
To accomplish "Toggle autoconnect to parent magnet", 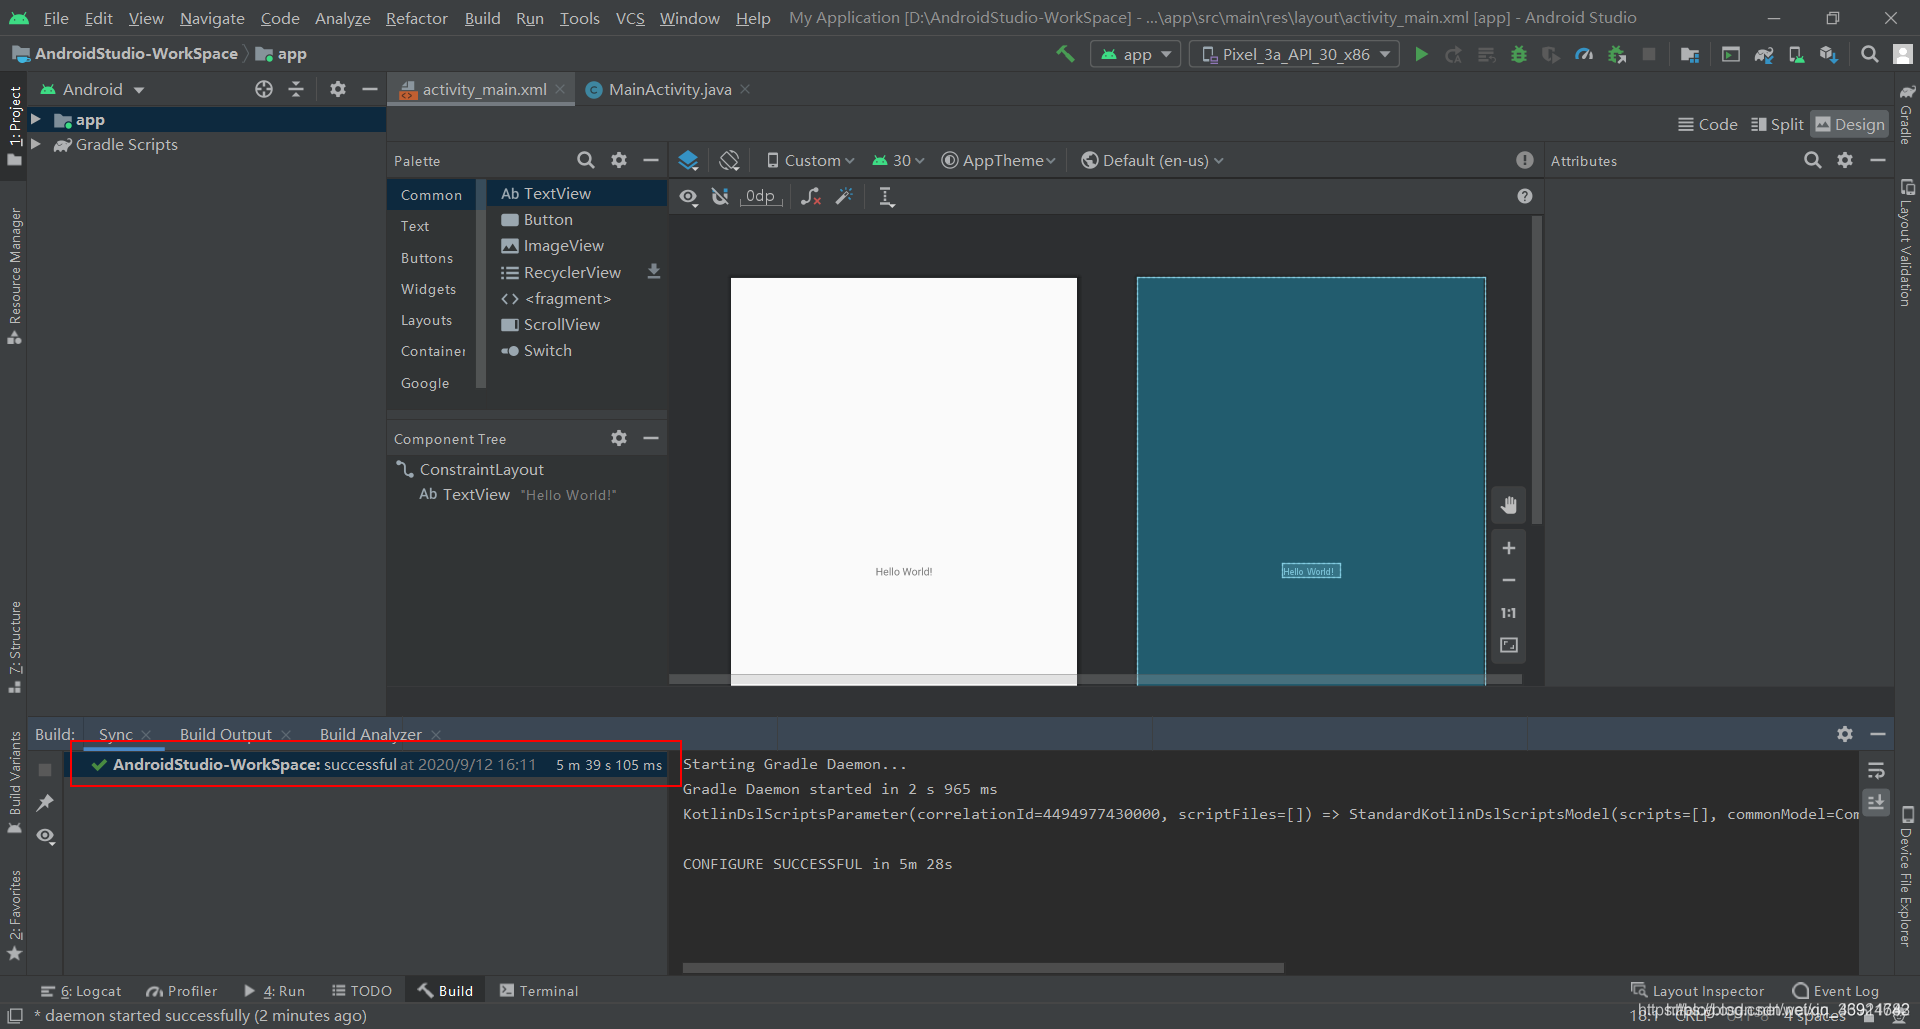I will pos(720,197).
